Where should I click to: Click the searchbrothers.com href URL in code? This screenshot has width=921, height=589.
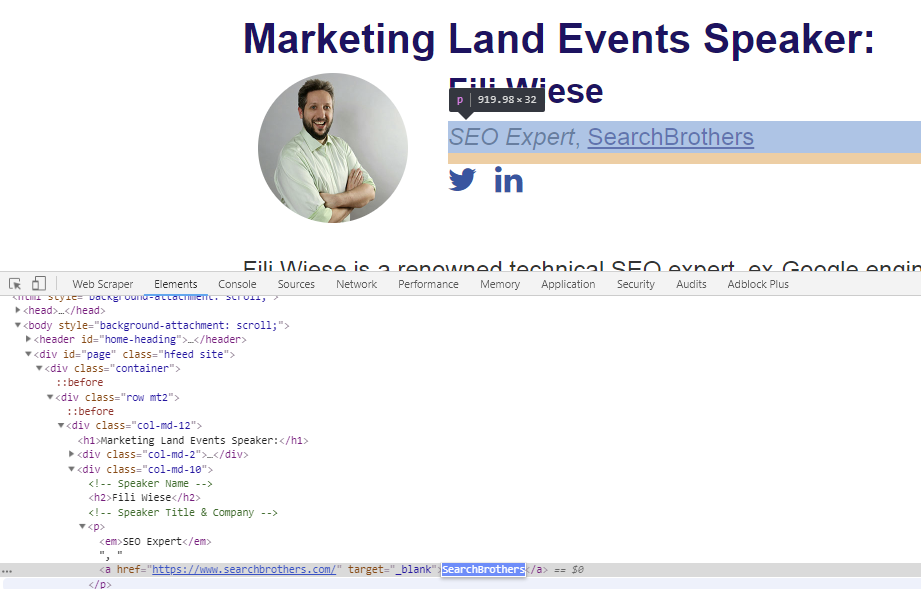coord(243,570)
